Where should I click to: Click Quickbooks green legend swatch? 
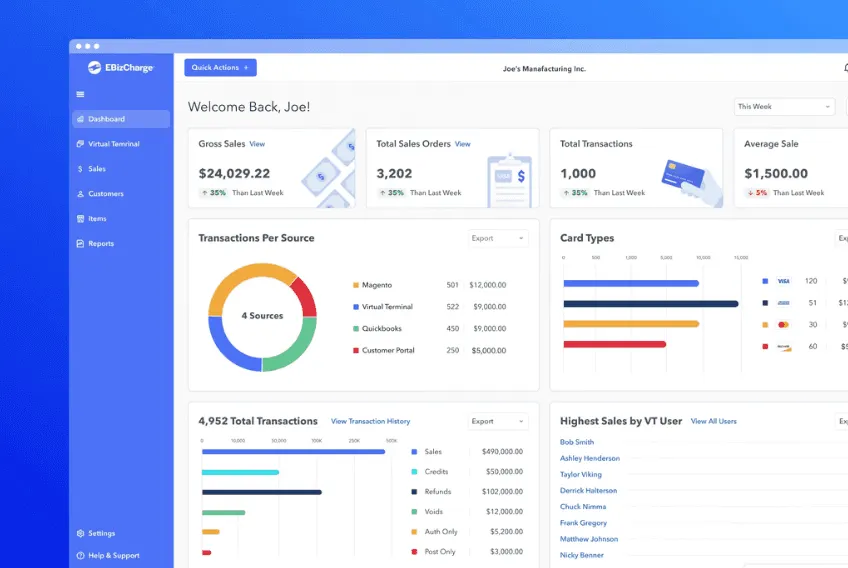tap(356, 328)
